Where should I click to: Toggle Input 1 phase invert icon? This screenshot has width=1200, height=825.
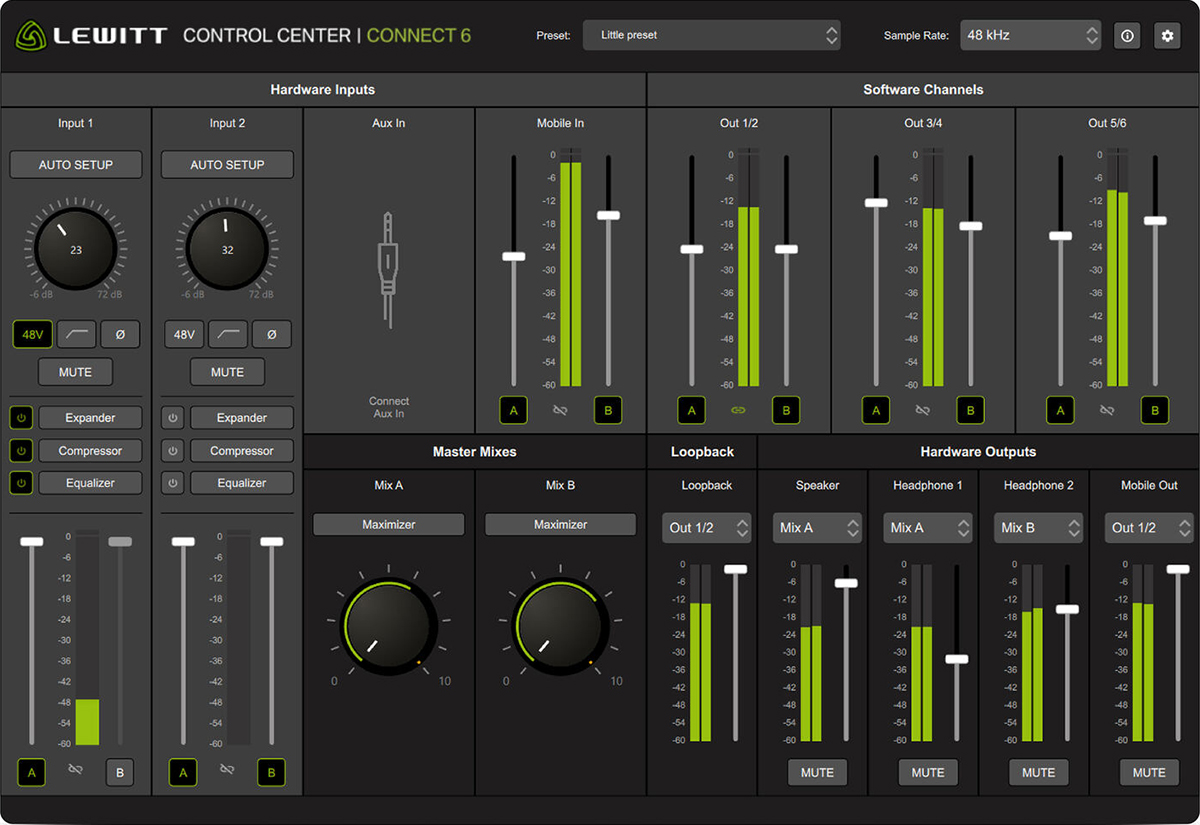[120, 334]
